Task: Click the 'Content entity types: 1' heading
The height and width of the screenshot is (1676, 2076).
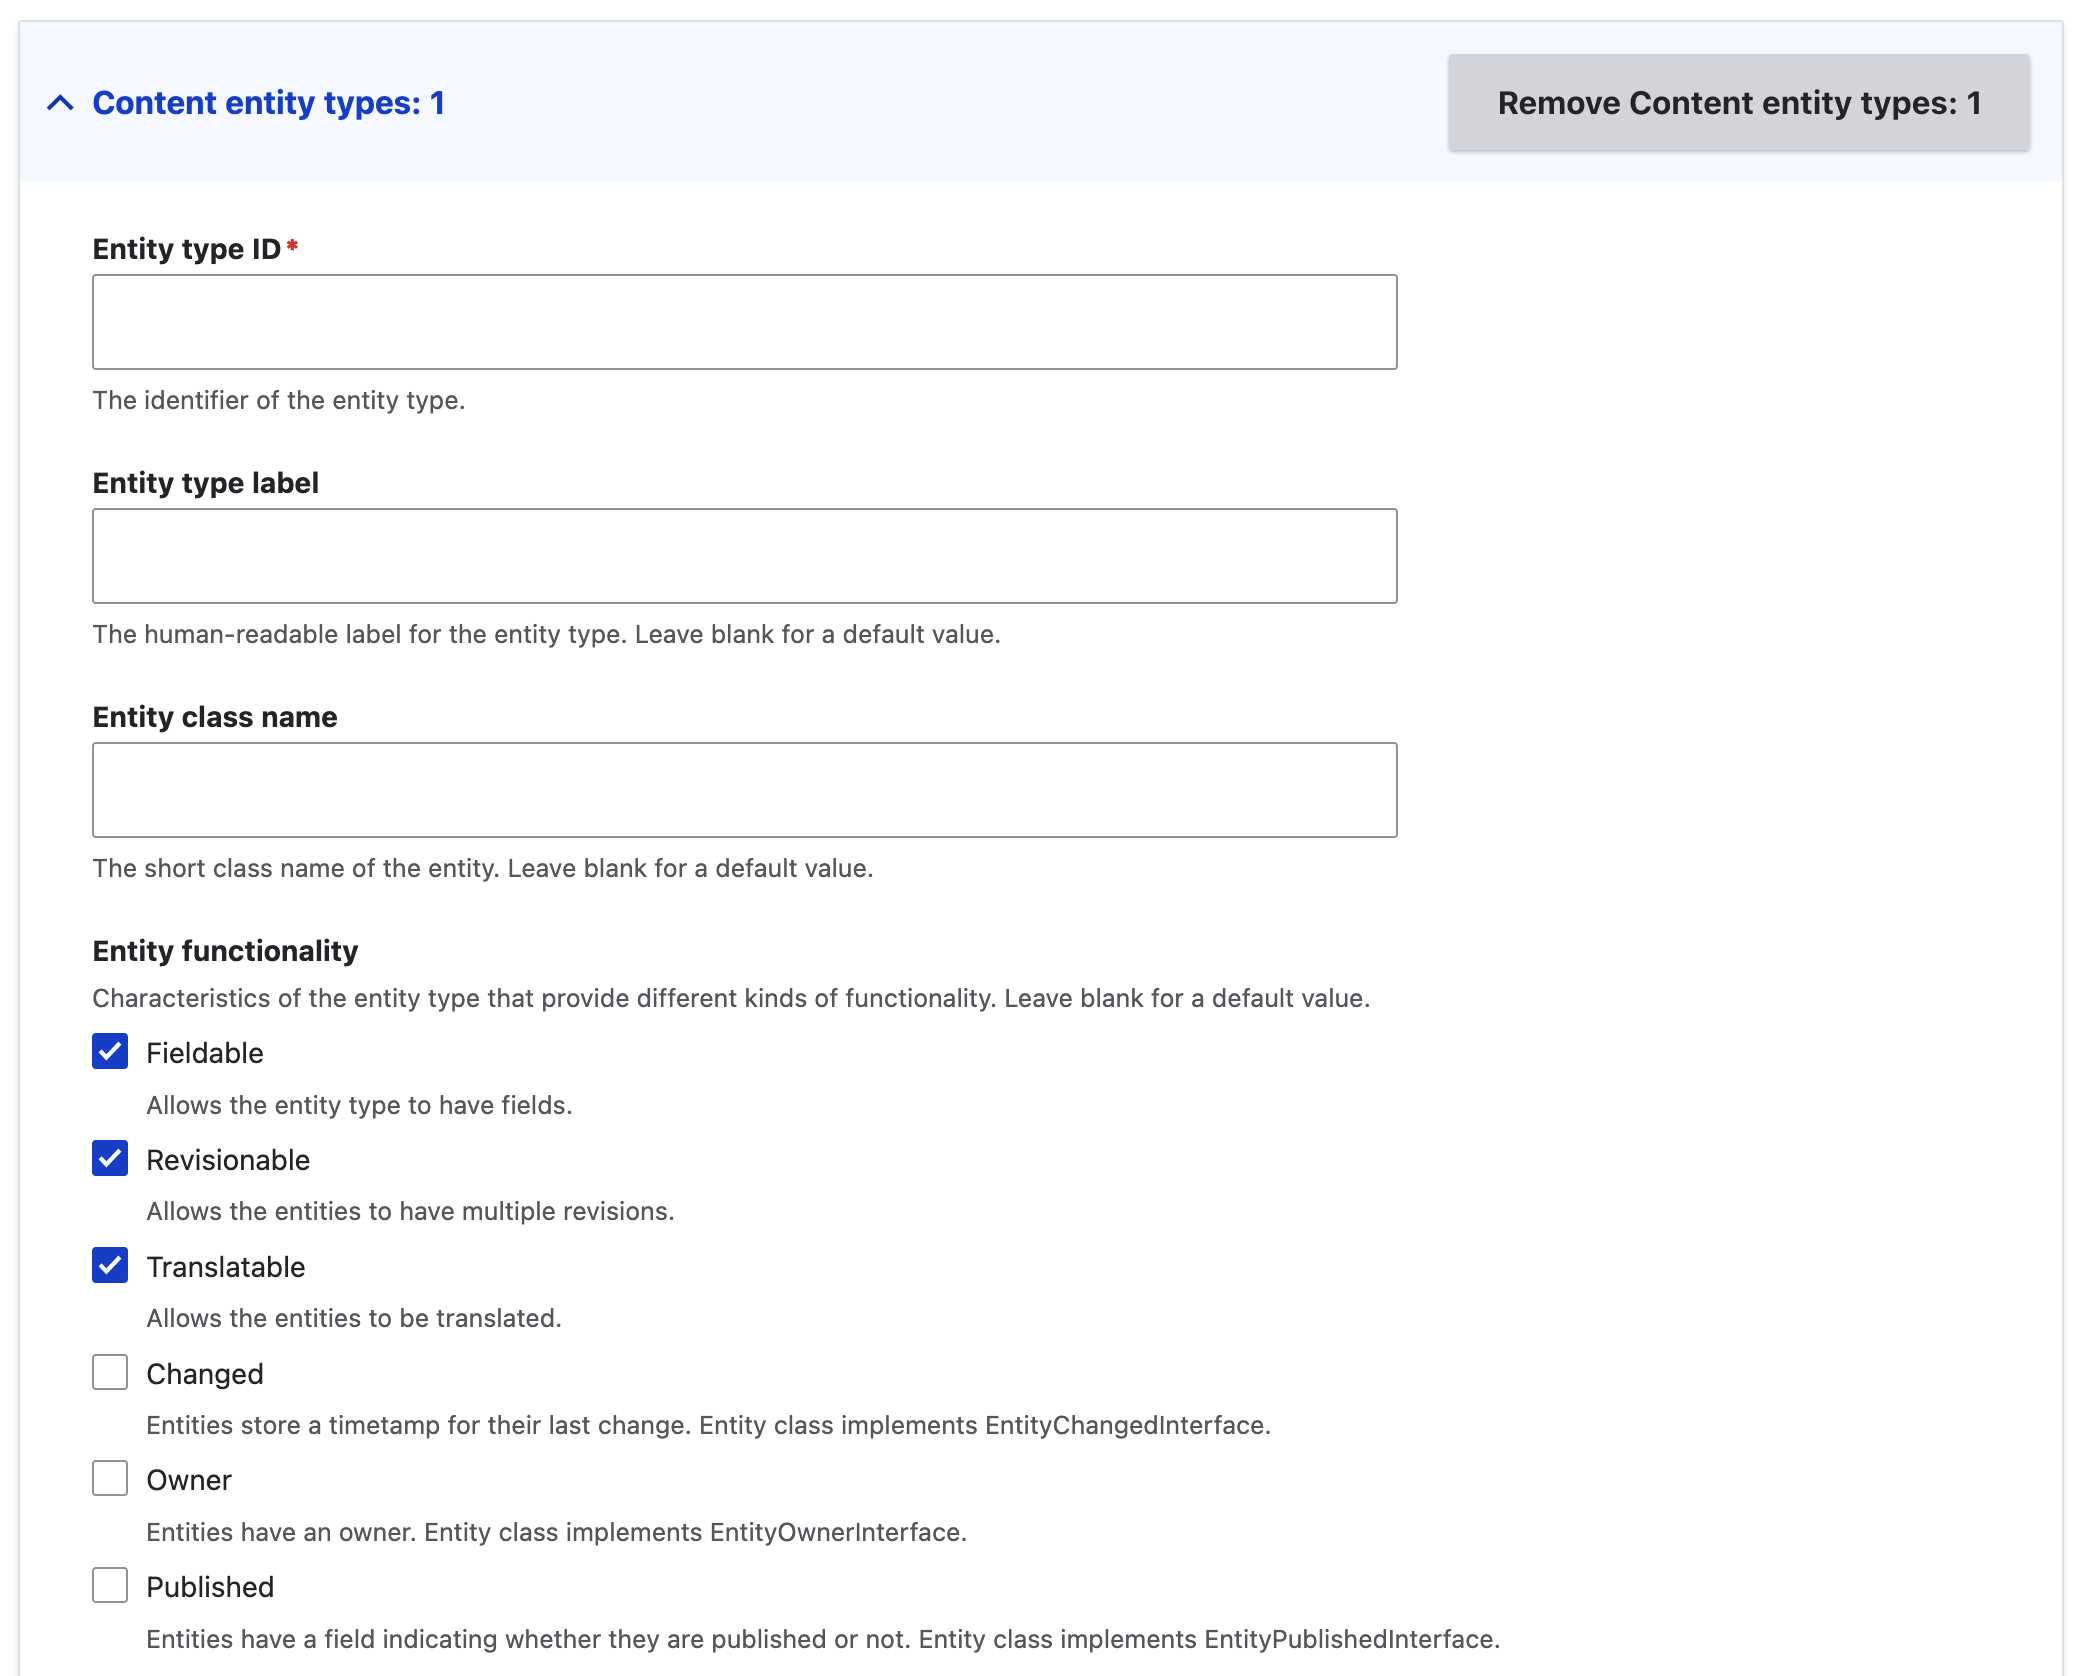Action: coord(268,103)
